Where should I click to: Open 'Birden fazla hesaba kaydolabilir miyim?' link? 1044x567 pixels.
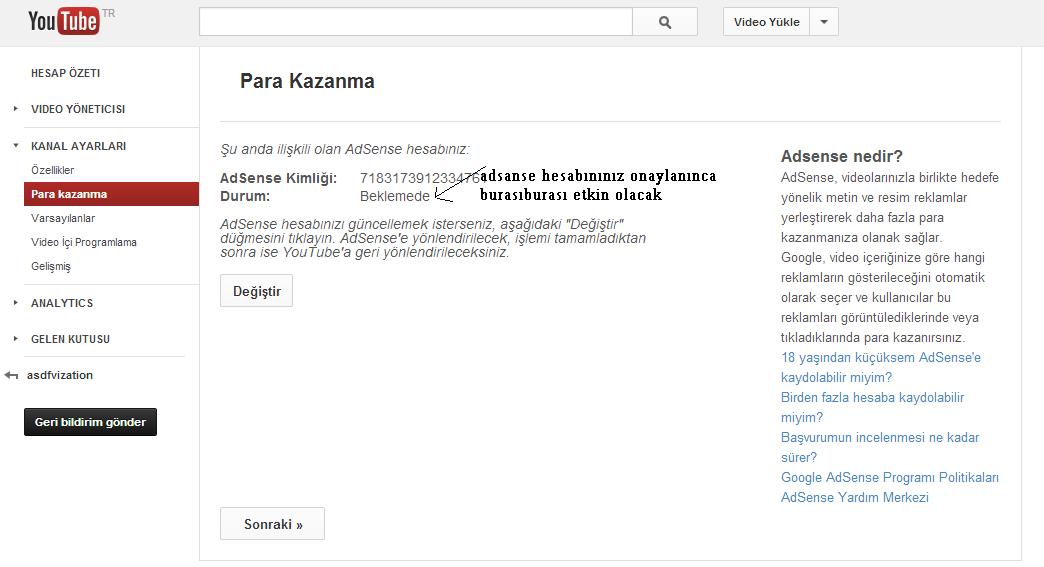pos(872,407)
